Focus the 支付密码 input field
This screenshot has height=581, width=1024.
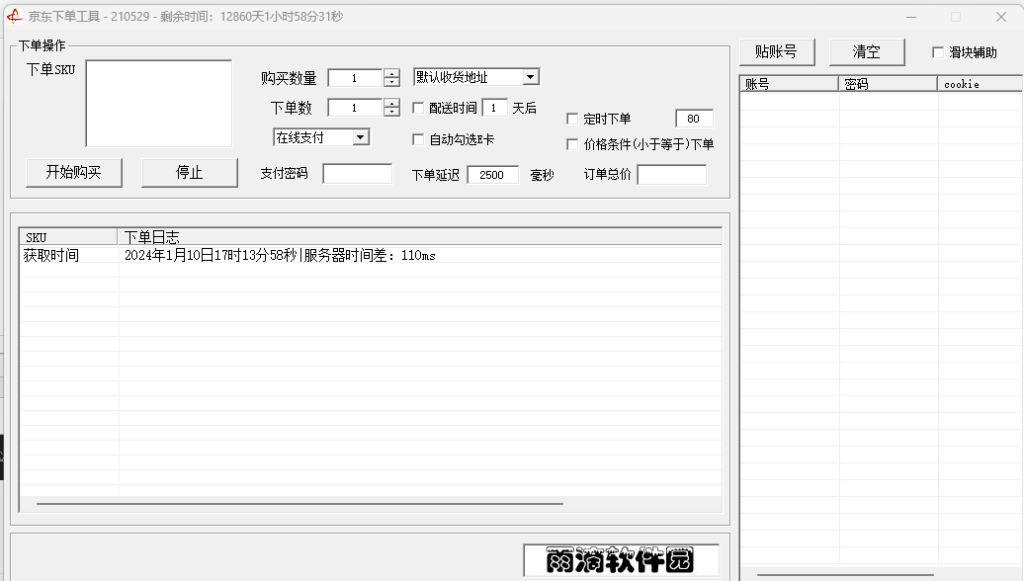357,174
